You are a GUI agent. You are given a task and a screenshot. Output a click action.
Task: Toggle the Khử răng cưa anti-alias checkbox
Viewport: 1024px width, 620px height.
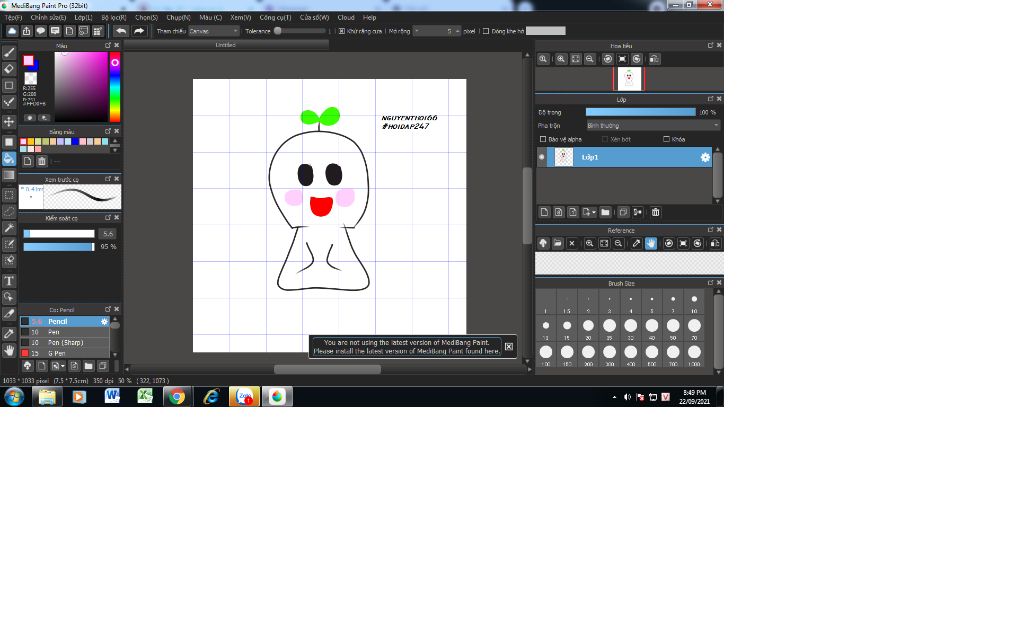pyautogui.click(x=342, y=31)
